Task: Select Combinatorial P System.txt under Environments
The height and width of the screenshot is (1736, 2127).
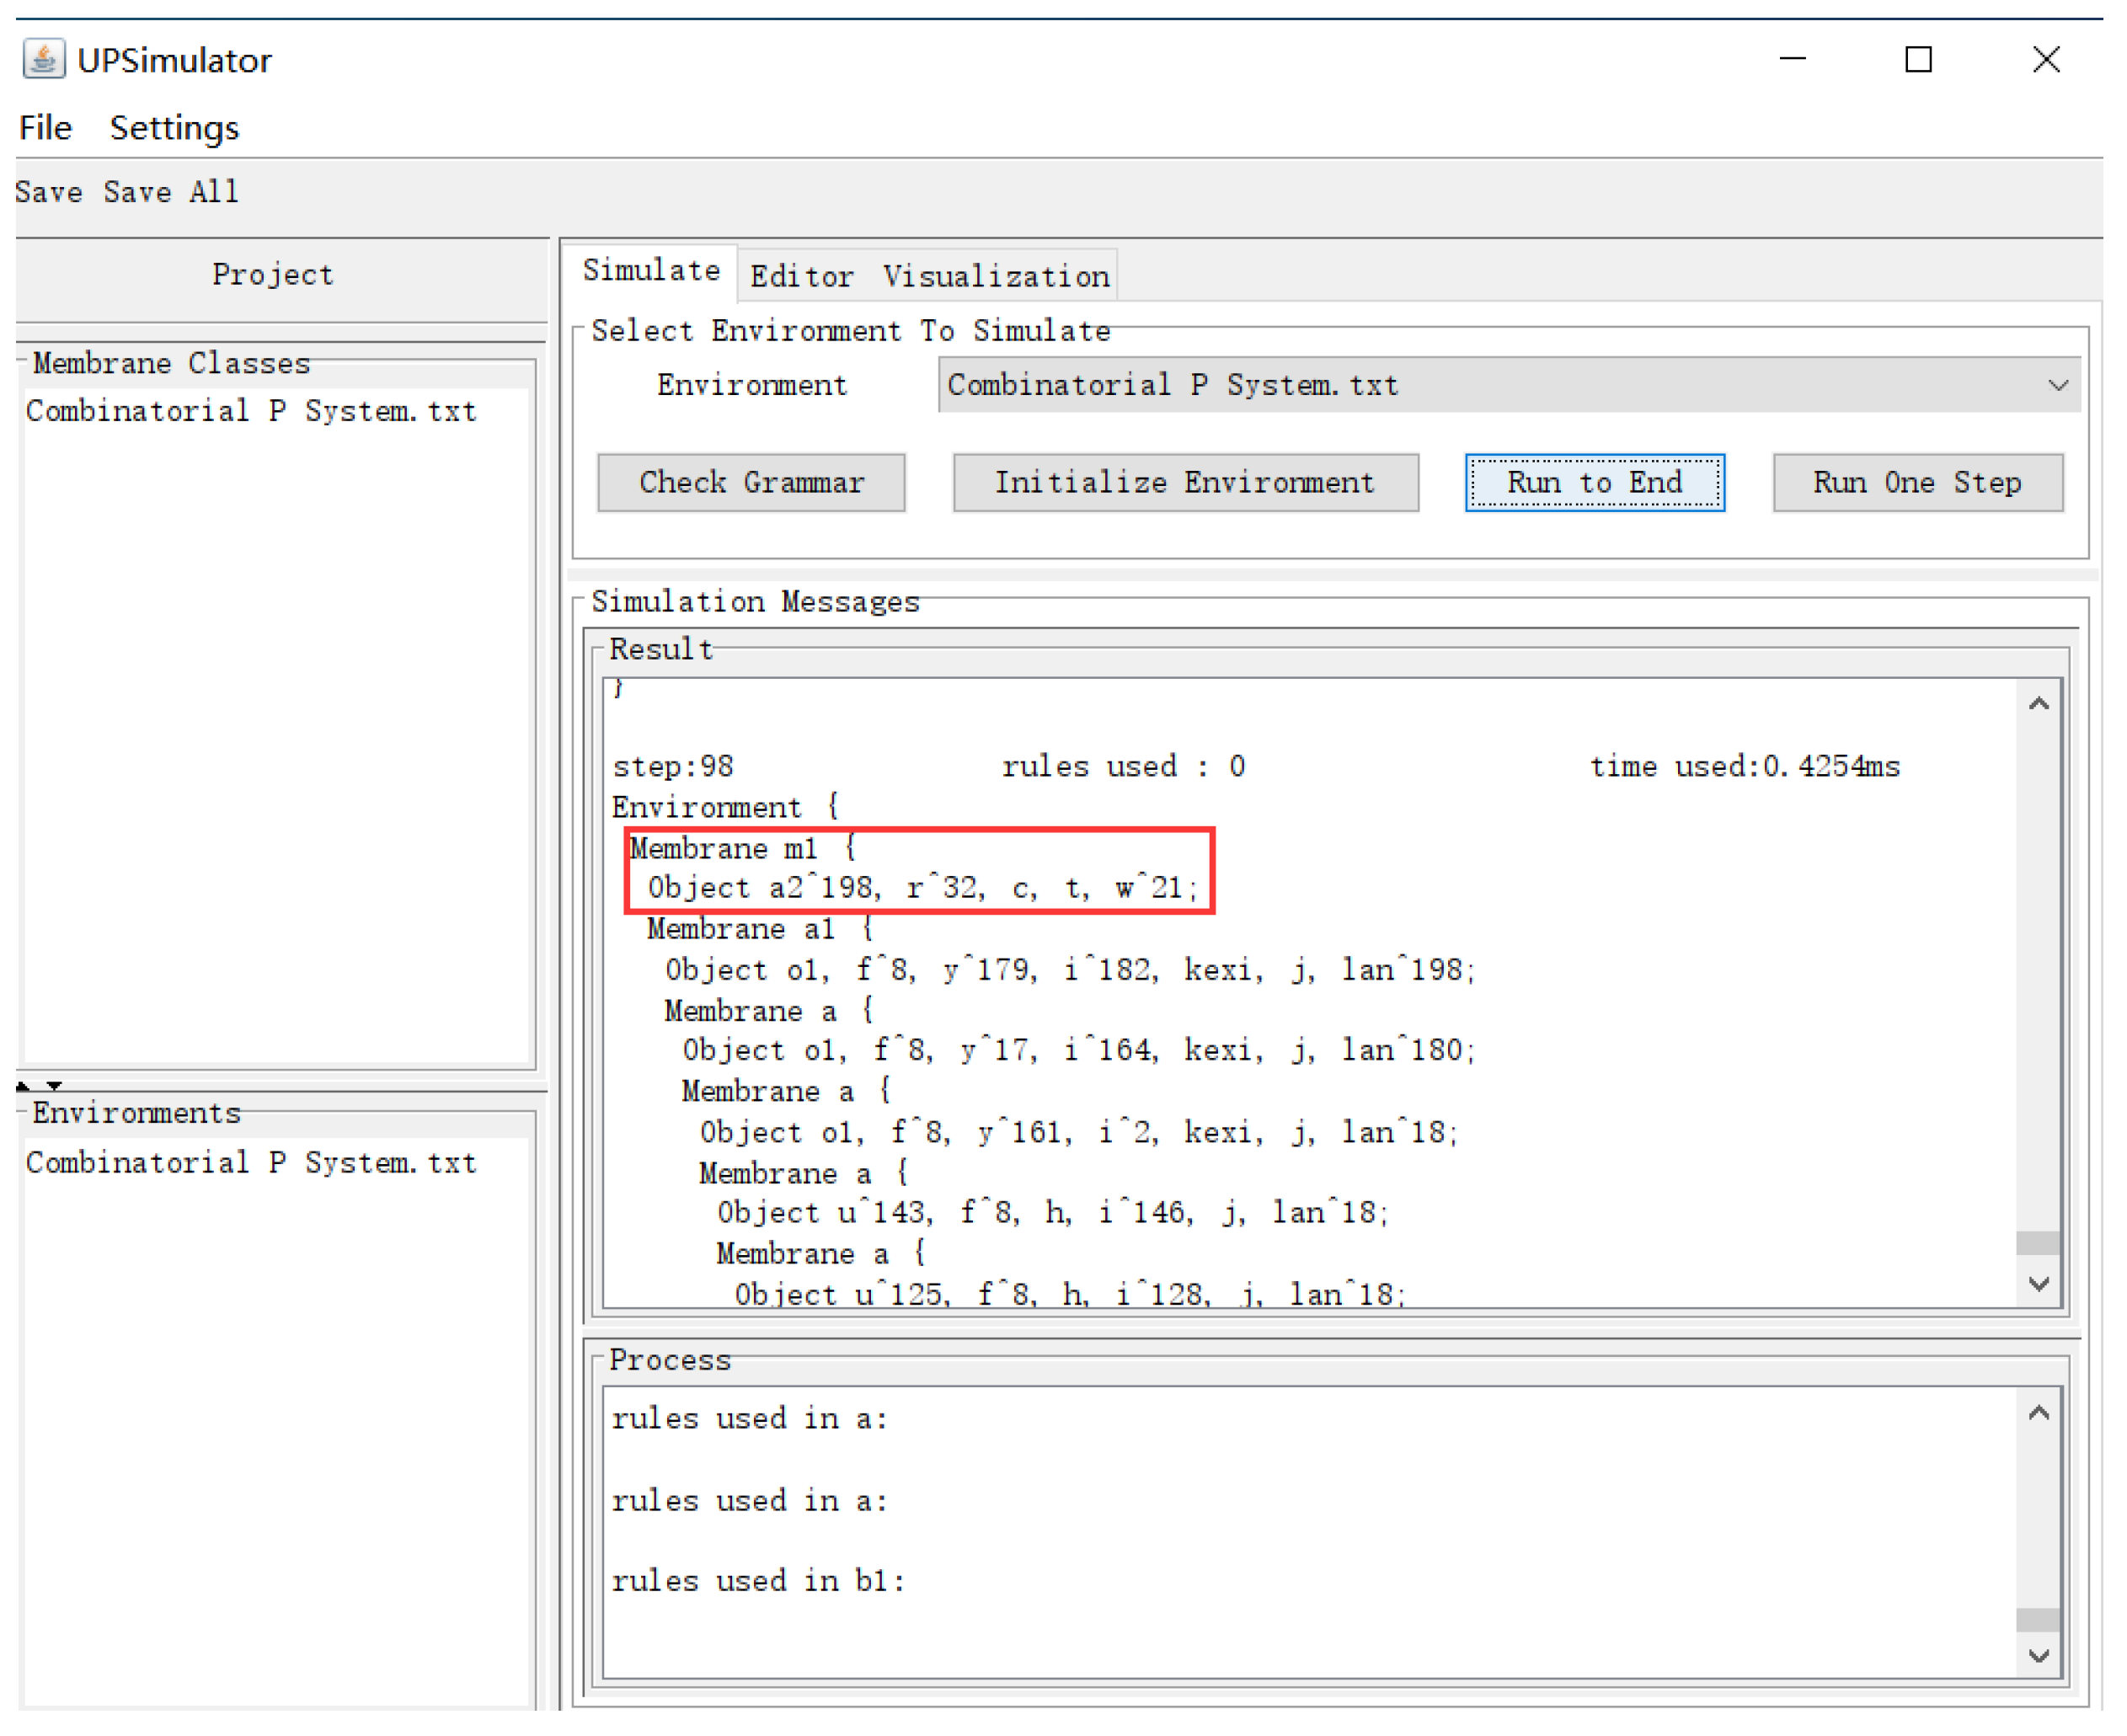Action: (251, 1164)
